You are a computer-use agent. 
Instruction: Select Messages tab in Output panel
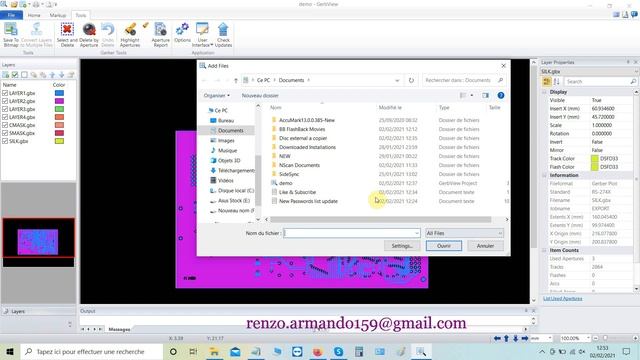119,329
